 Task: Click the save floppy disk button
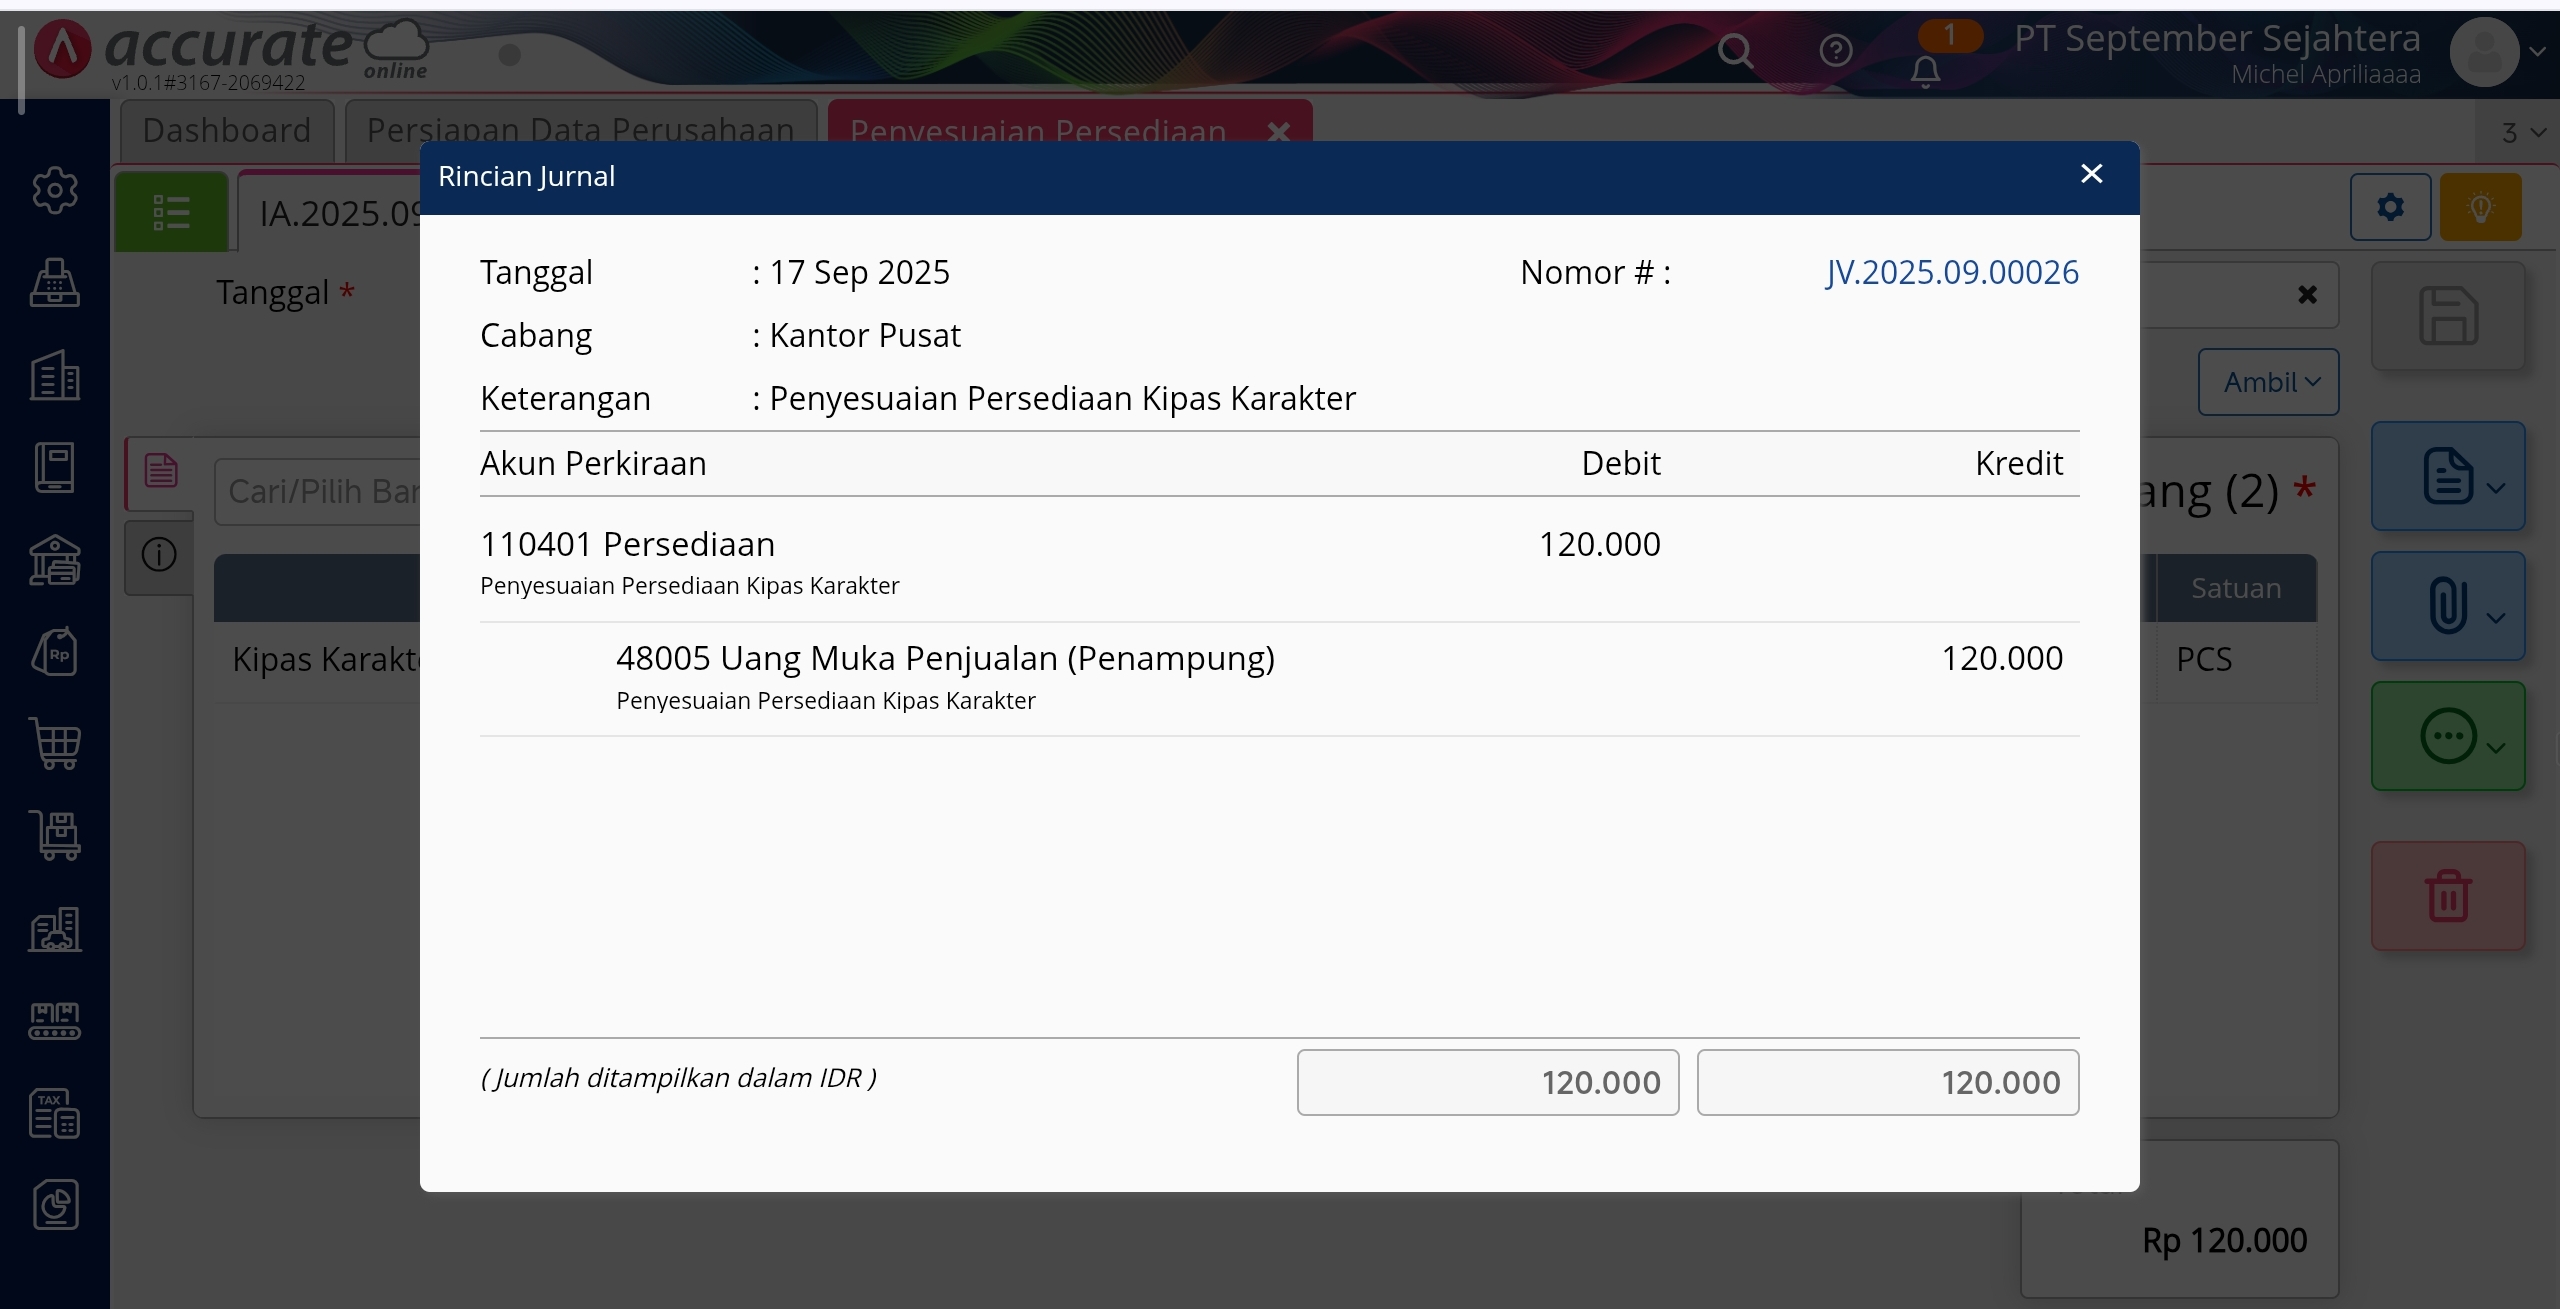(x=2447, y=316)
